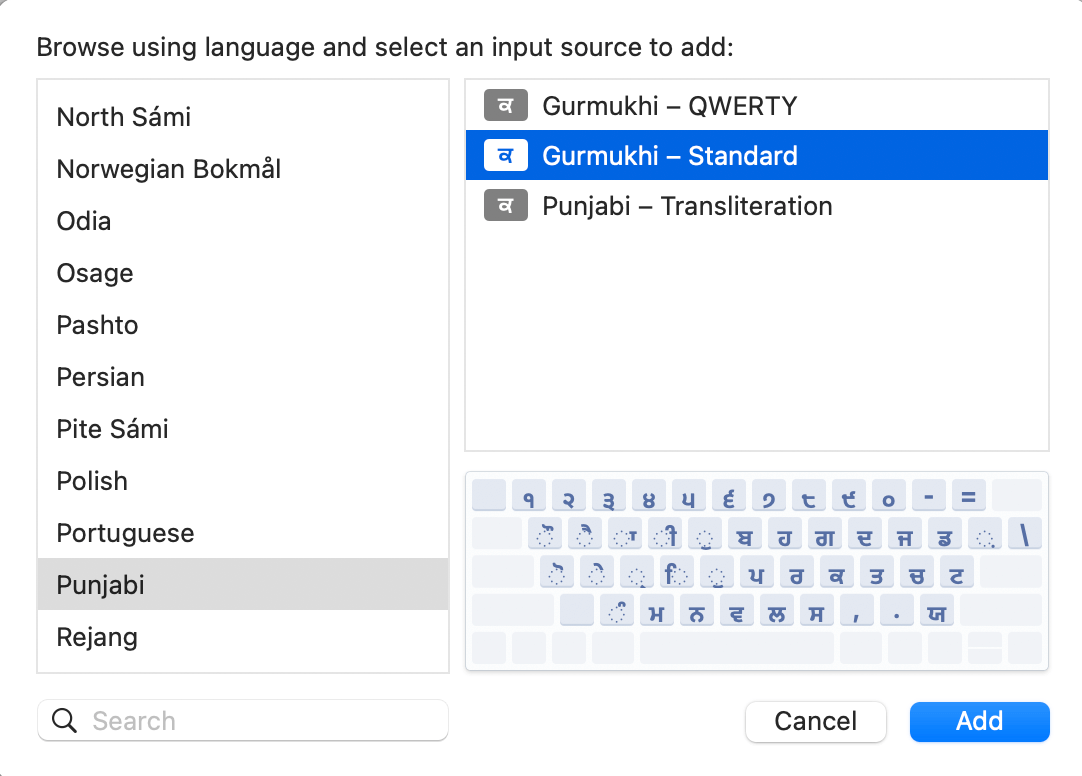
Task: Select Portuguese from the languages
Action: click(x=126, y=533)
